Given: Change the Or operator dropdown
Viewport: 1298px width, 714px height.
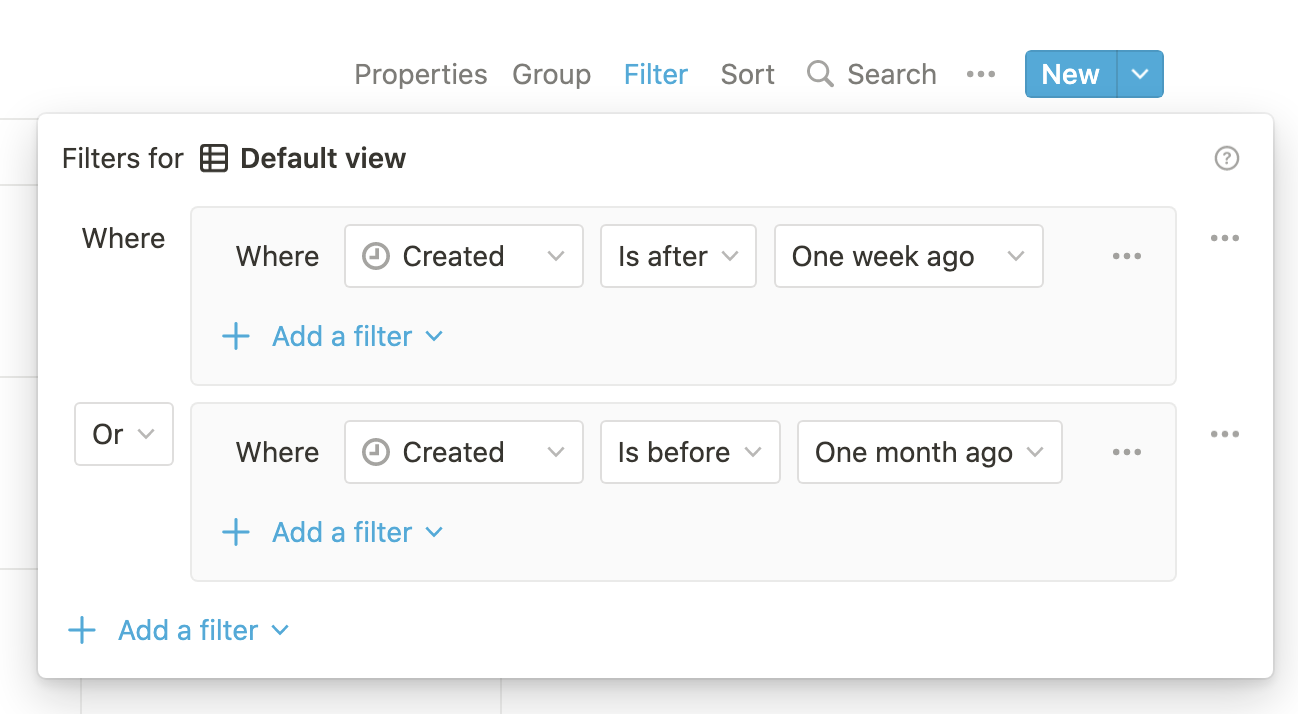Looking at the screenshot, I should tap(123, 434).
